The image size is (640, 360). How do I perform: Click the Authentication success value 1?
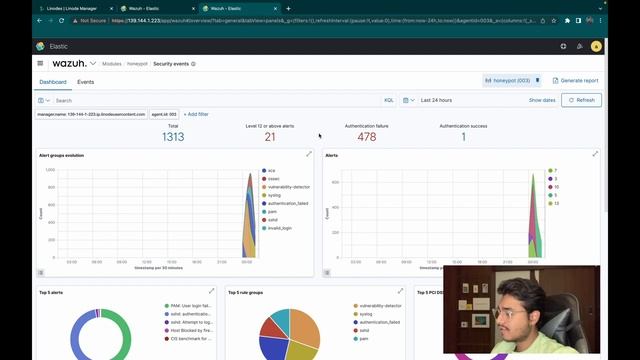pyautogui.click(x=464, y=137)
